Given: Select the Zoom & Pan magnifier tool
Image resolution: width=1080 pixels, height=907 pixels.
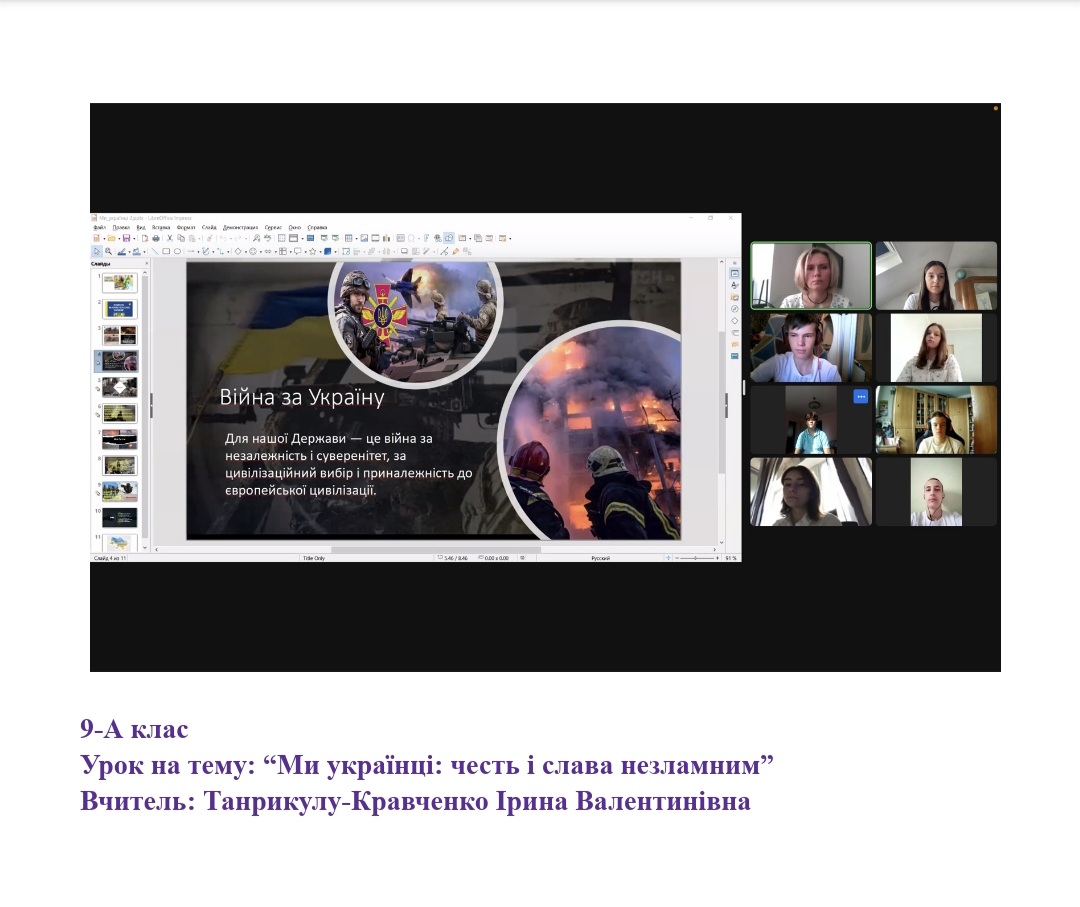Looking at the screenshot, I should pyautogui.click(x=108, y=252).
